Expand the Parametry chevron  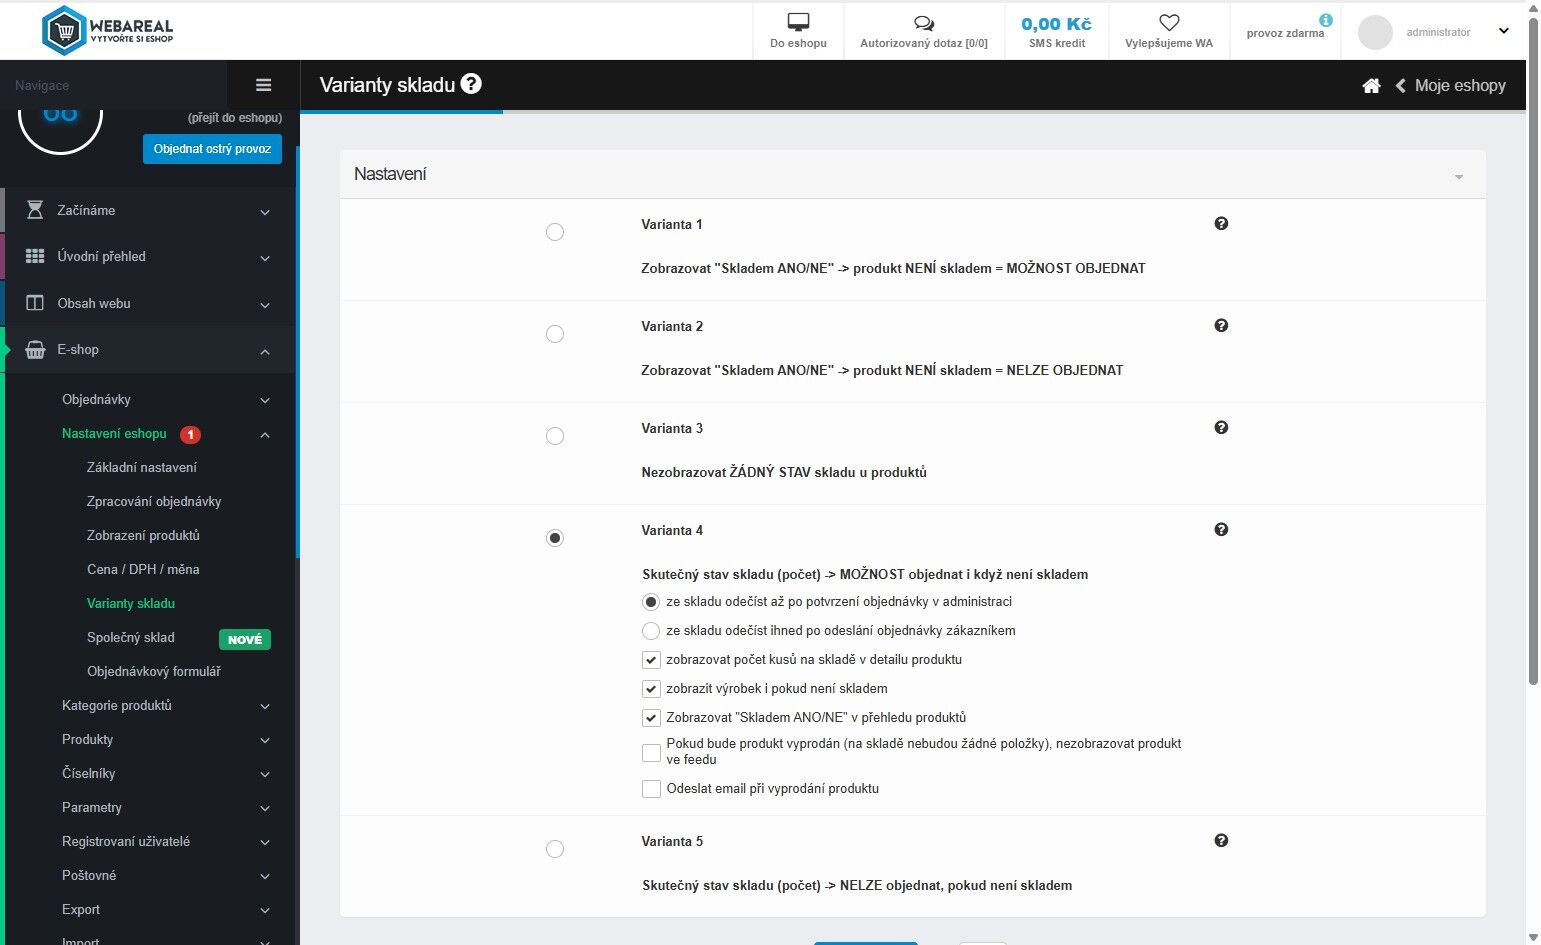click(265, 808)
